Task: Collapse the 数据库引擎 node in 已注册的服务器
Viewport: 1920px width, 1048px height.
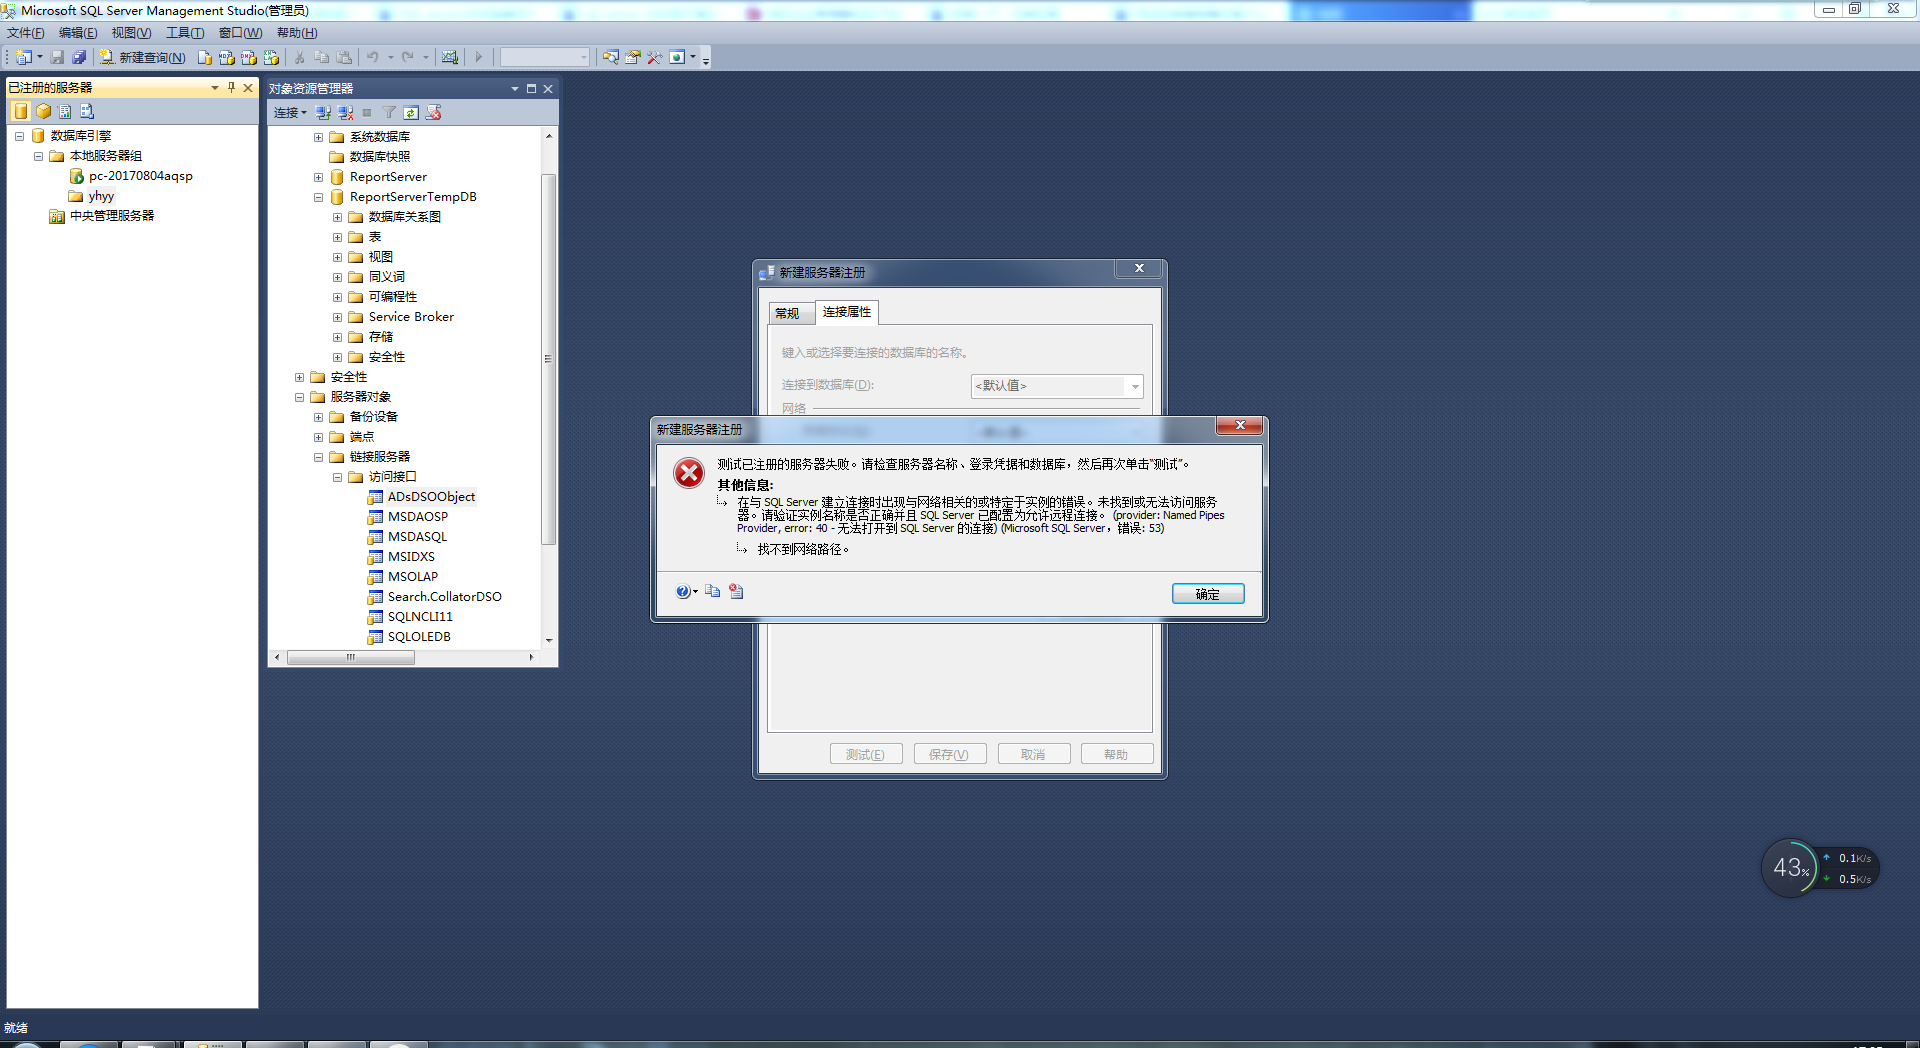Action: point(19,136)
